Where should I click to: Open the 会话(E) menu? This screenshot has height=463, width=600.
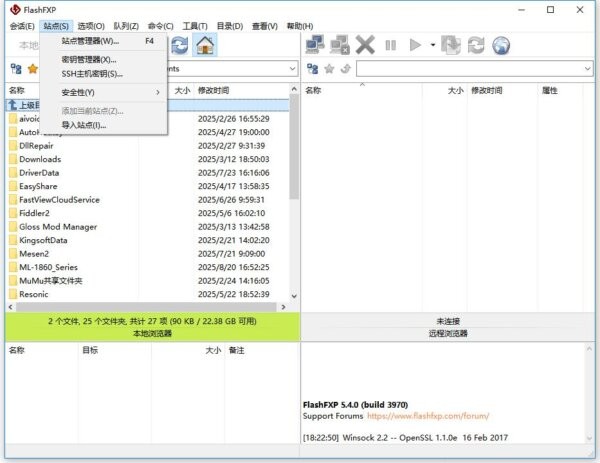tap(22, 26)
